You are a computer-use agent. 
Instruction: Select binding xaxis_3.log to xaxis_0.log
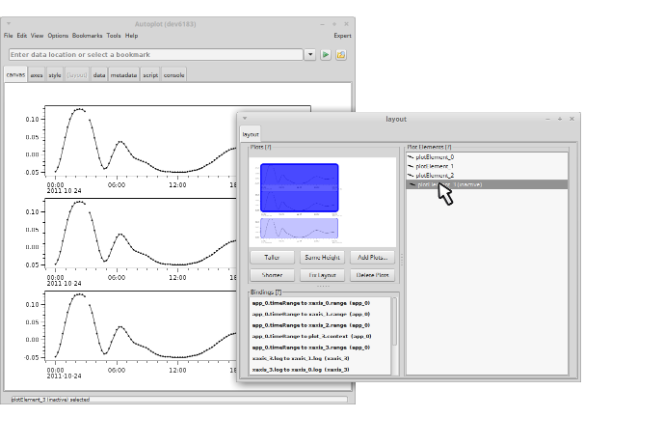321,370
